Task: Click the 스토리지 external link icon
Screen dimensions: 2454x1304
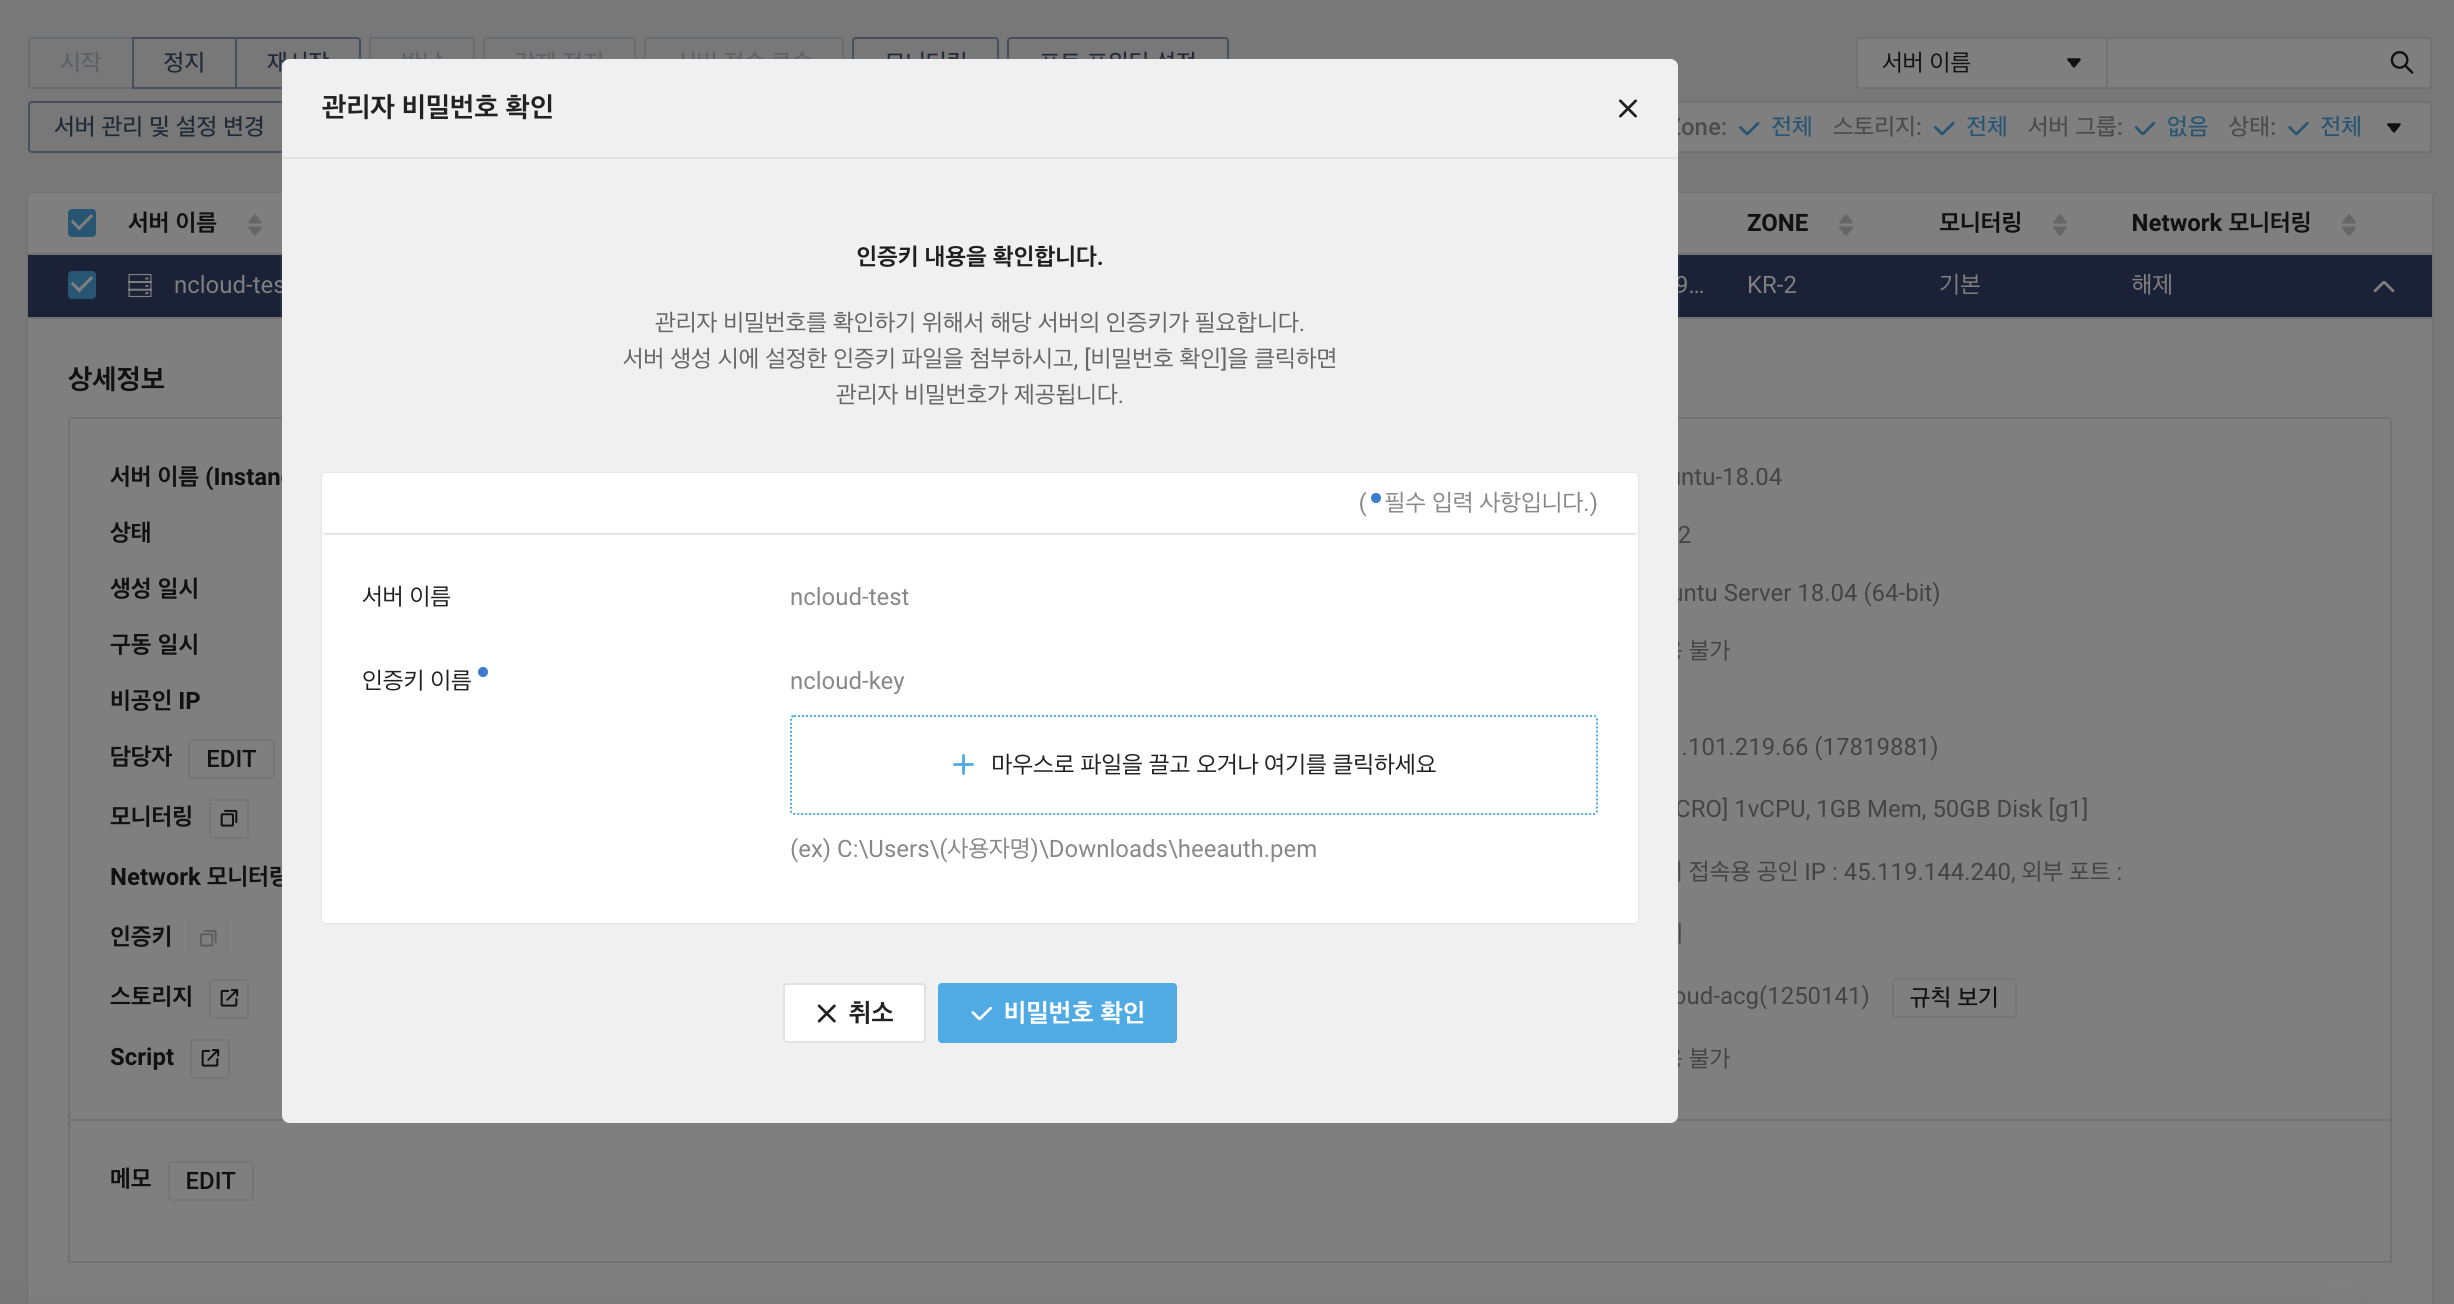Action: click(229, 997)
